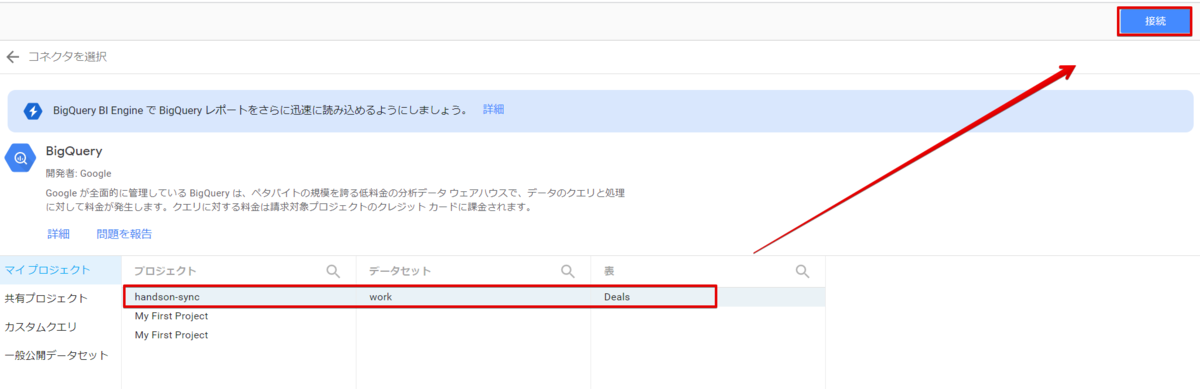This screenshot has width=1200, height=389.
Task: Search projects with プロジェクト magnifier icon
Action: click(x=333, y=271)
